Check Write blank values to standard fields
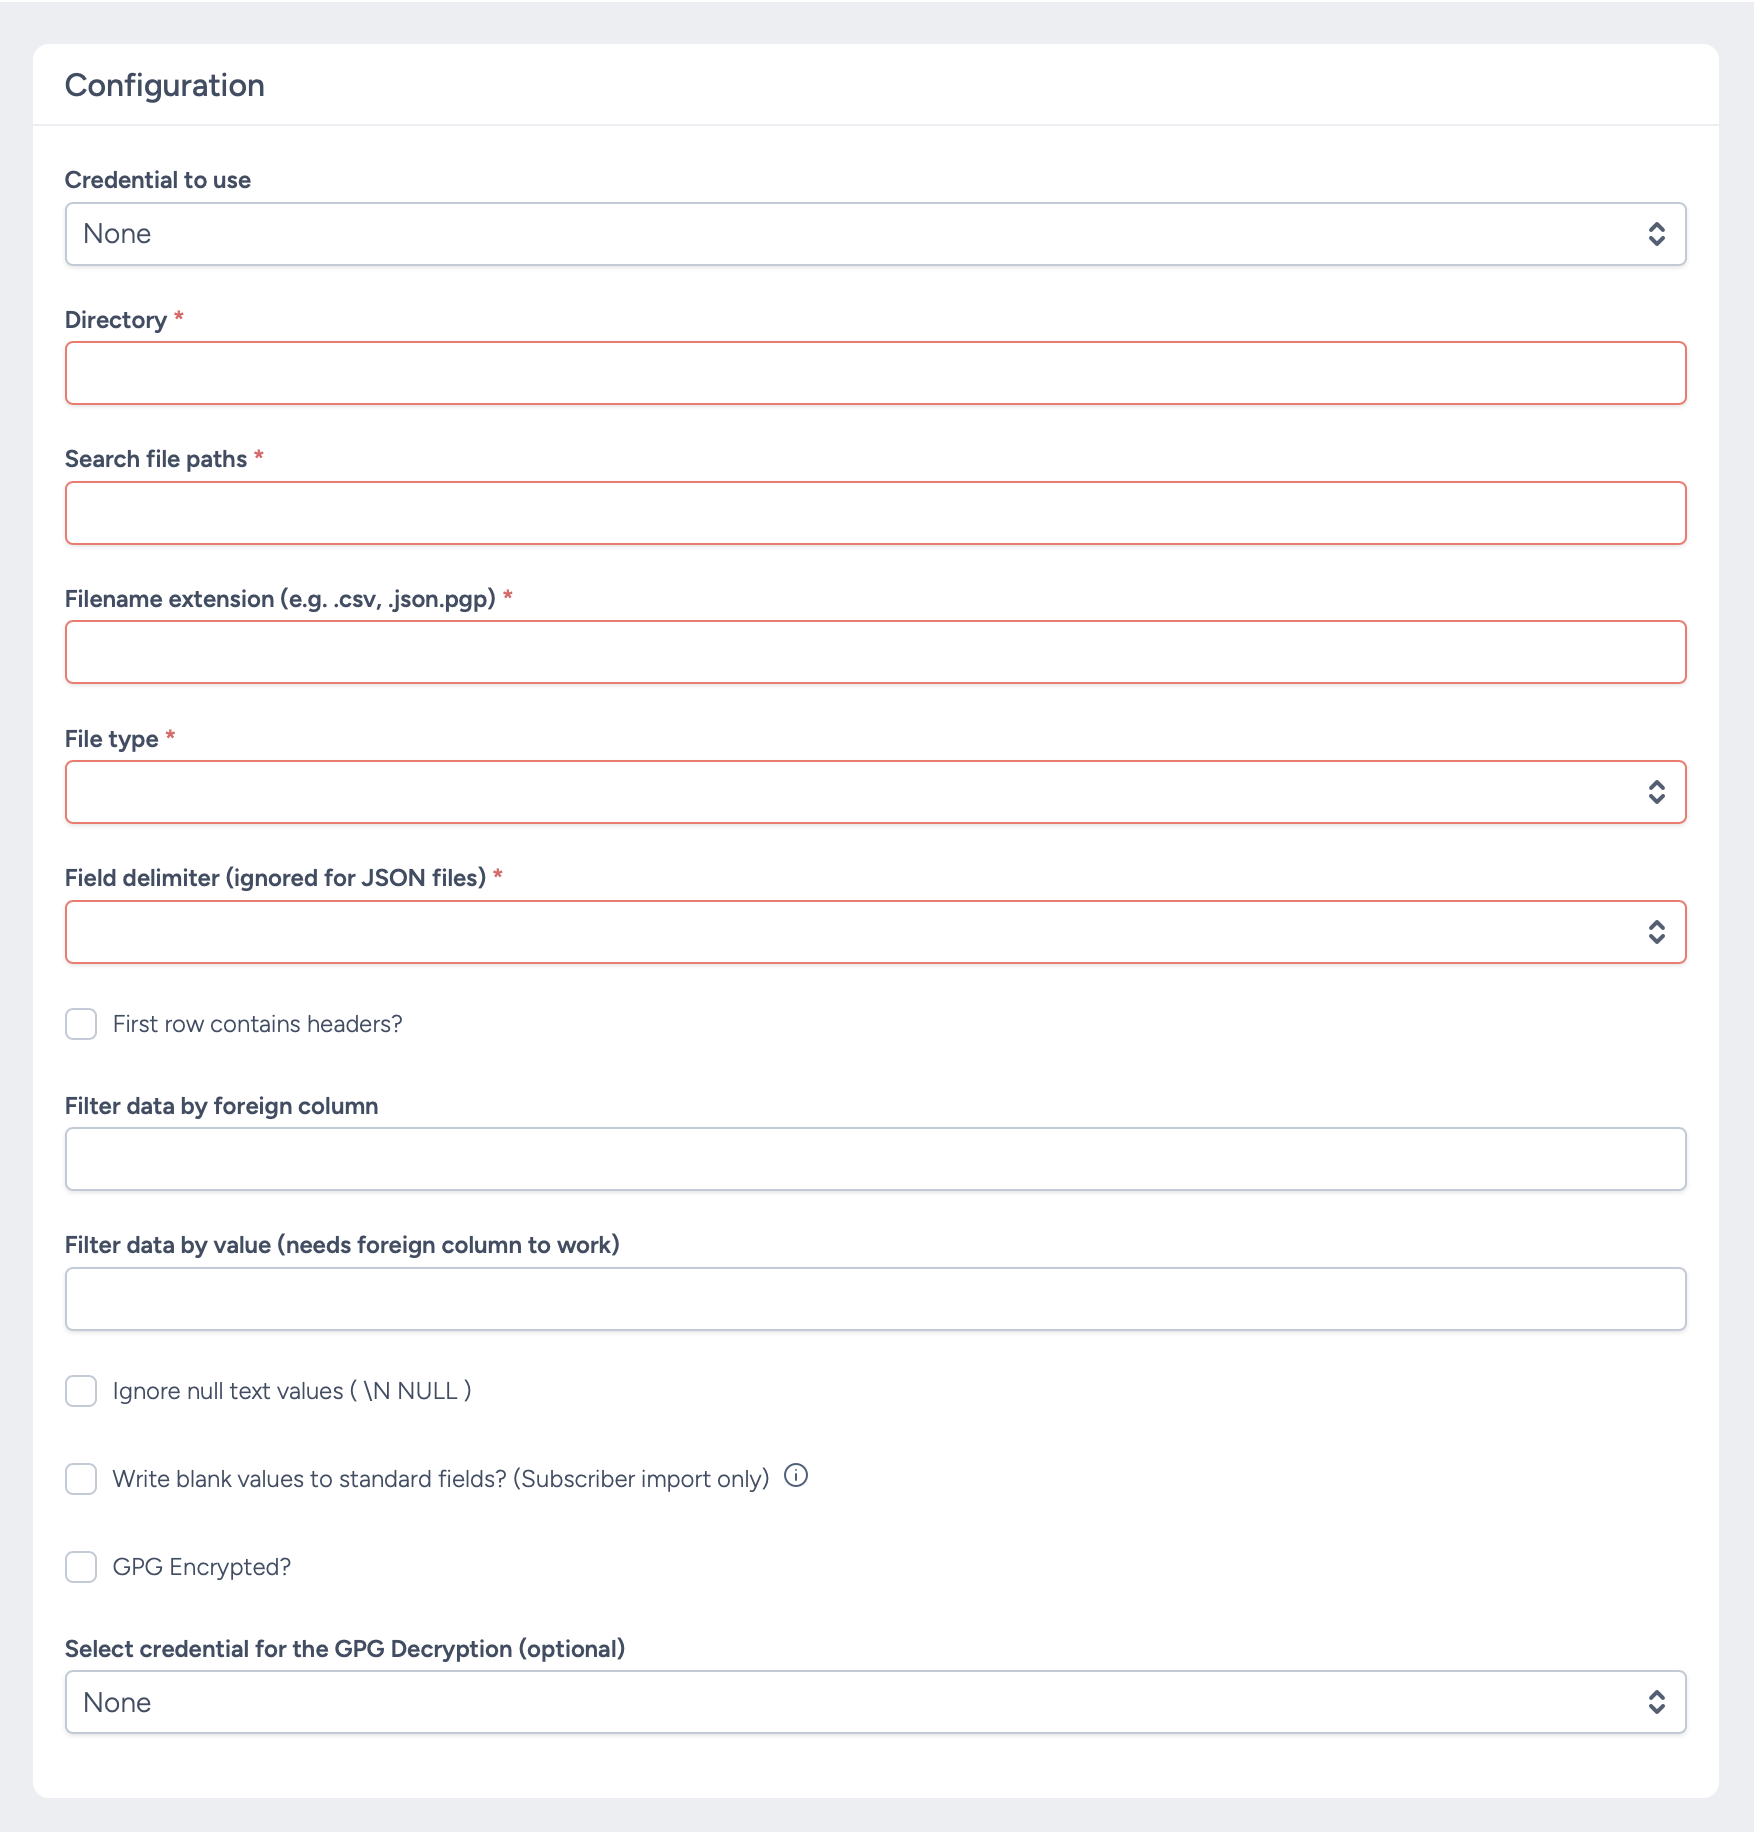 click(81, 1479)
